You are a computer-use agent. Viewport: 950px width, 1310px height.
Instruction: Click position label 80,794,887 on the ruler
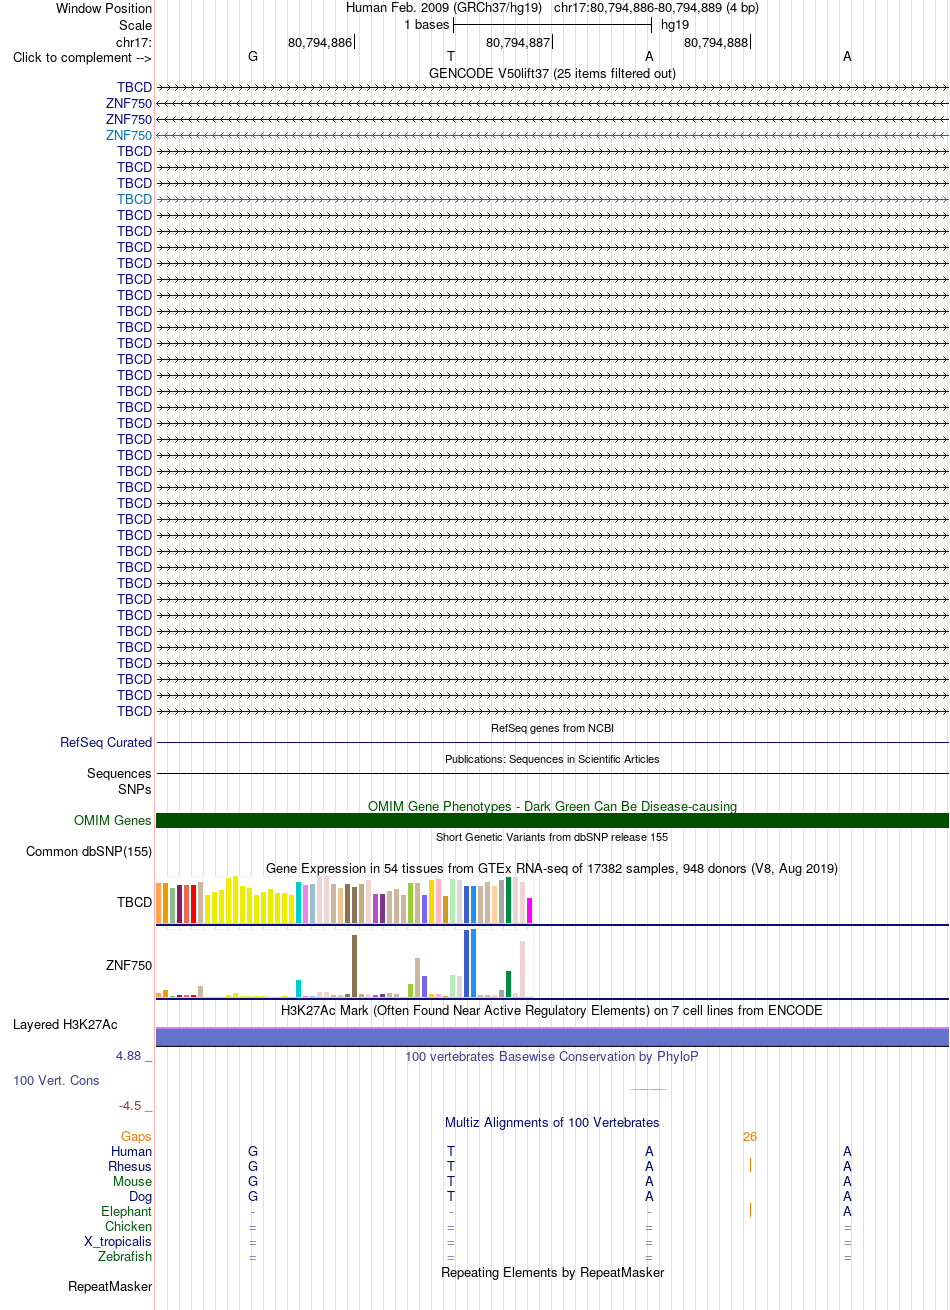518,42
